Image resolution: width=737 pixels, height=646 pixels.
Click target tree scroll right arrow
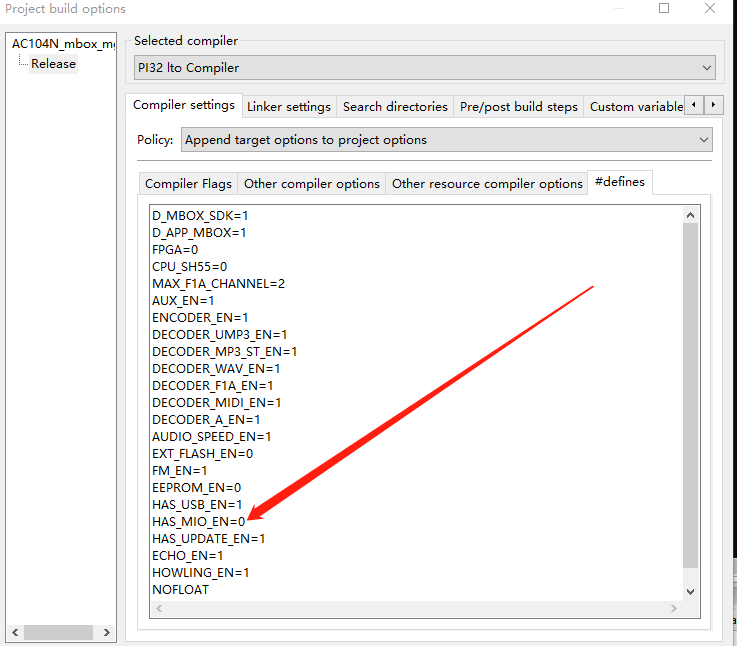click(x=107, y=632)
